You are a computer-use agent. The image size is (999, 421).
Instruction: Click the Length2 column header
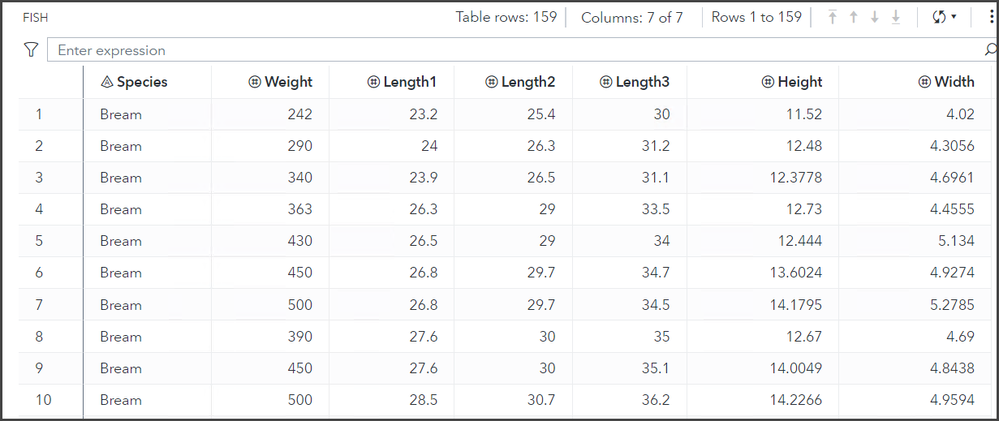click(x=529, y=82)
